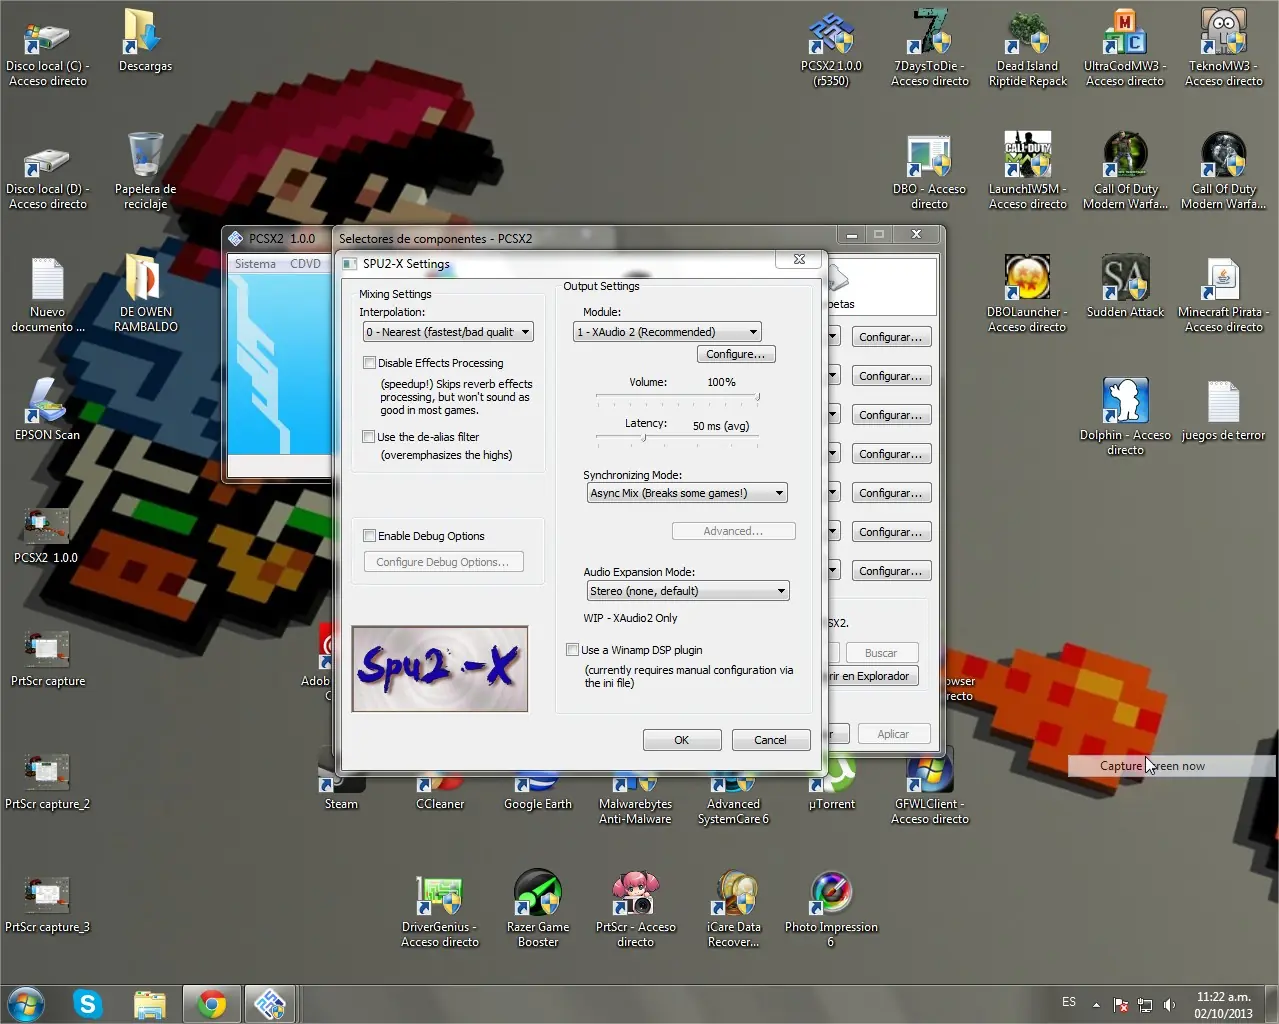1279x1024 pixels.
Task: Click the Volume slider
Action: tap(678, 398)
